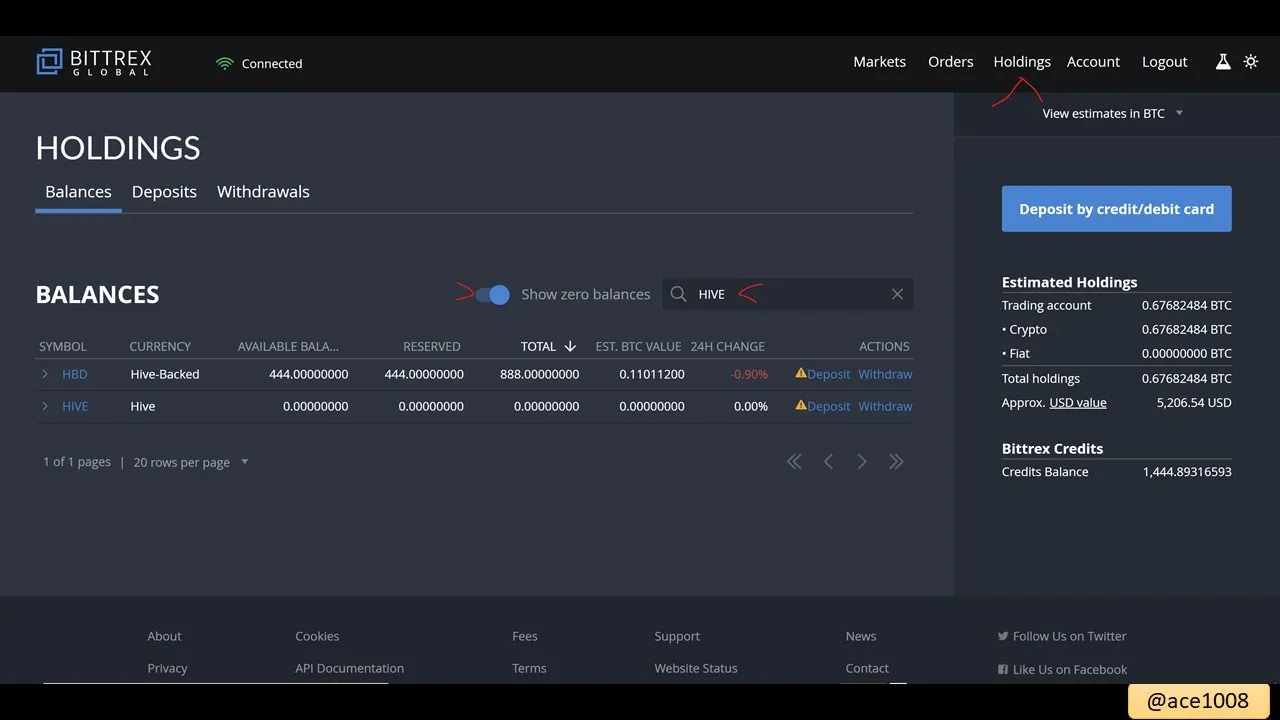
Task: Click the Facebook icon in footer
Action: pyautogui.click(x=1003, y=669)
